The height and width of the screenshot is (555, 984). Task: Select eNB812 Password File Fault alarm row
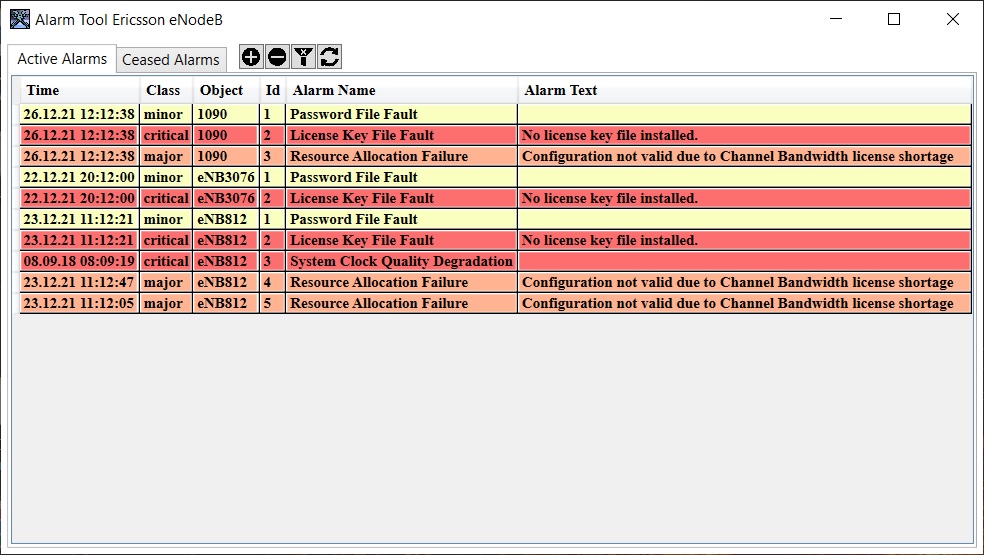353,219
